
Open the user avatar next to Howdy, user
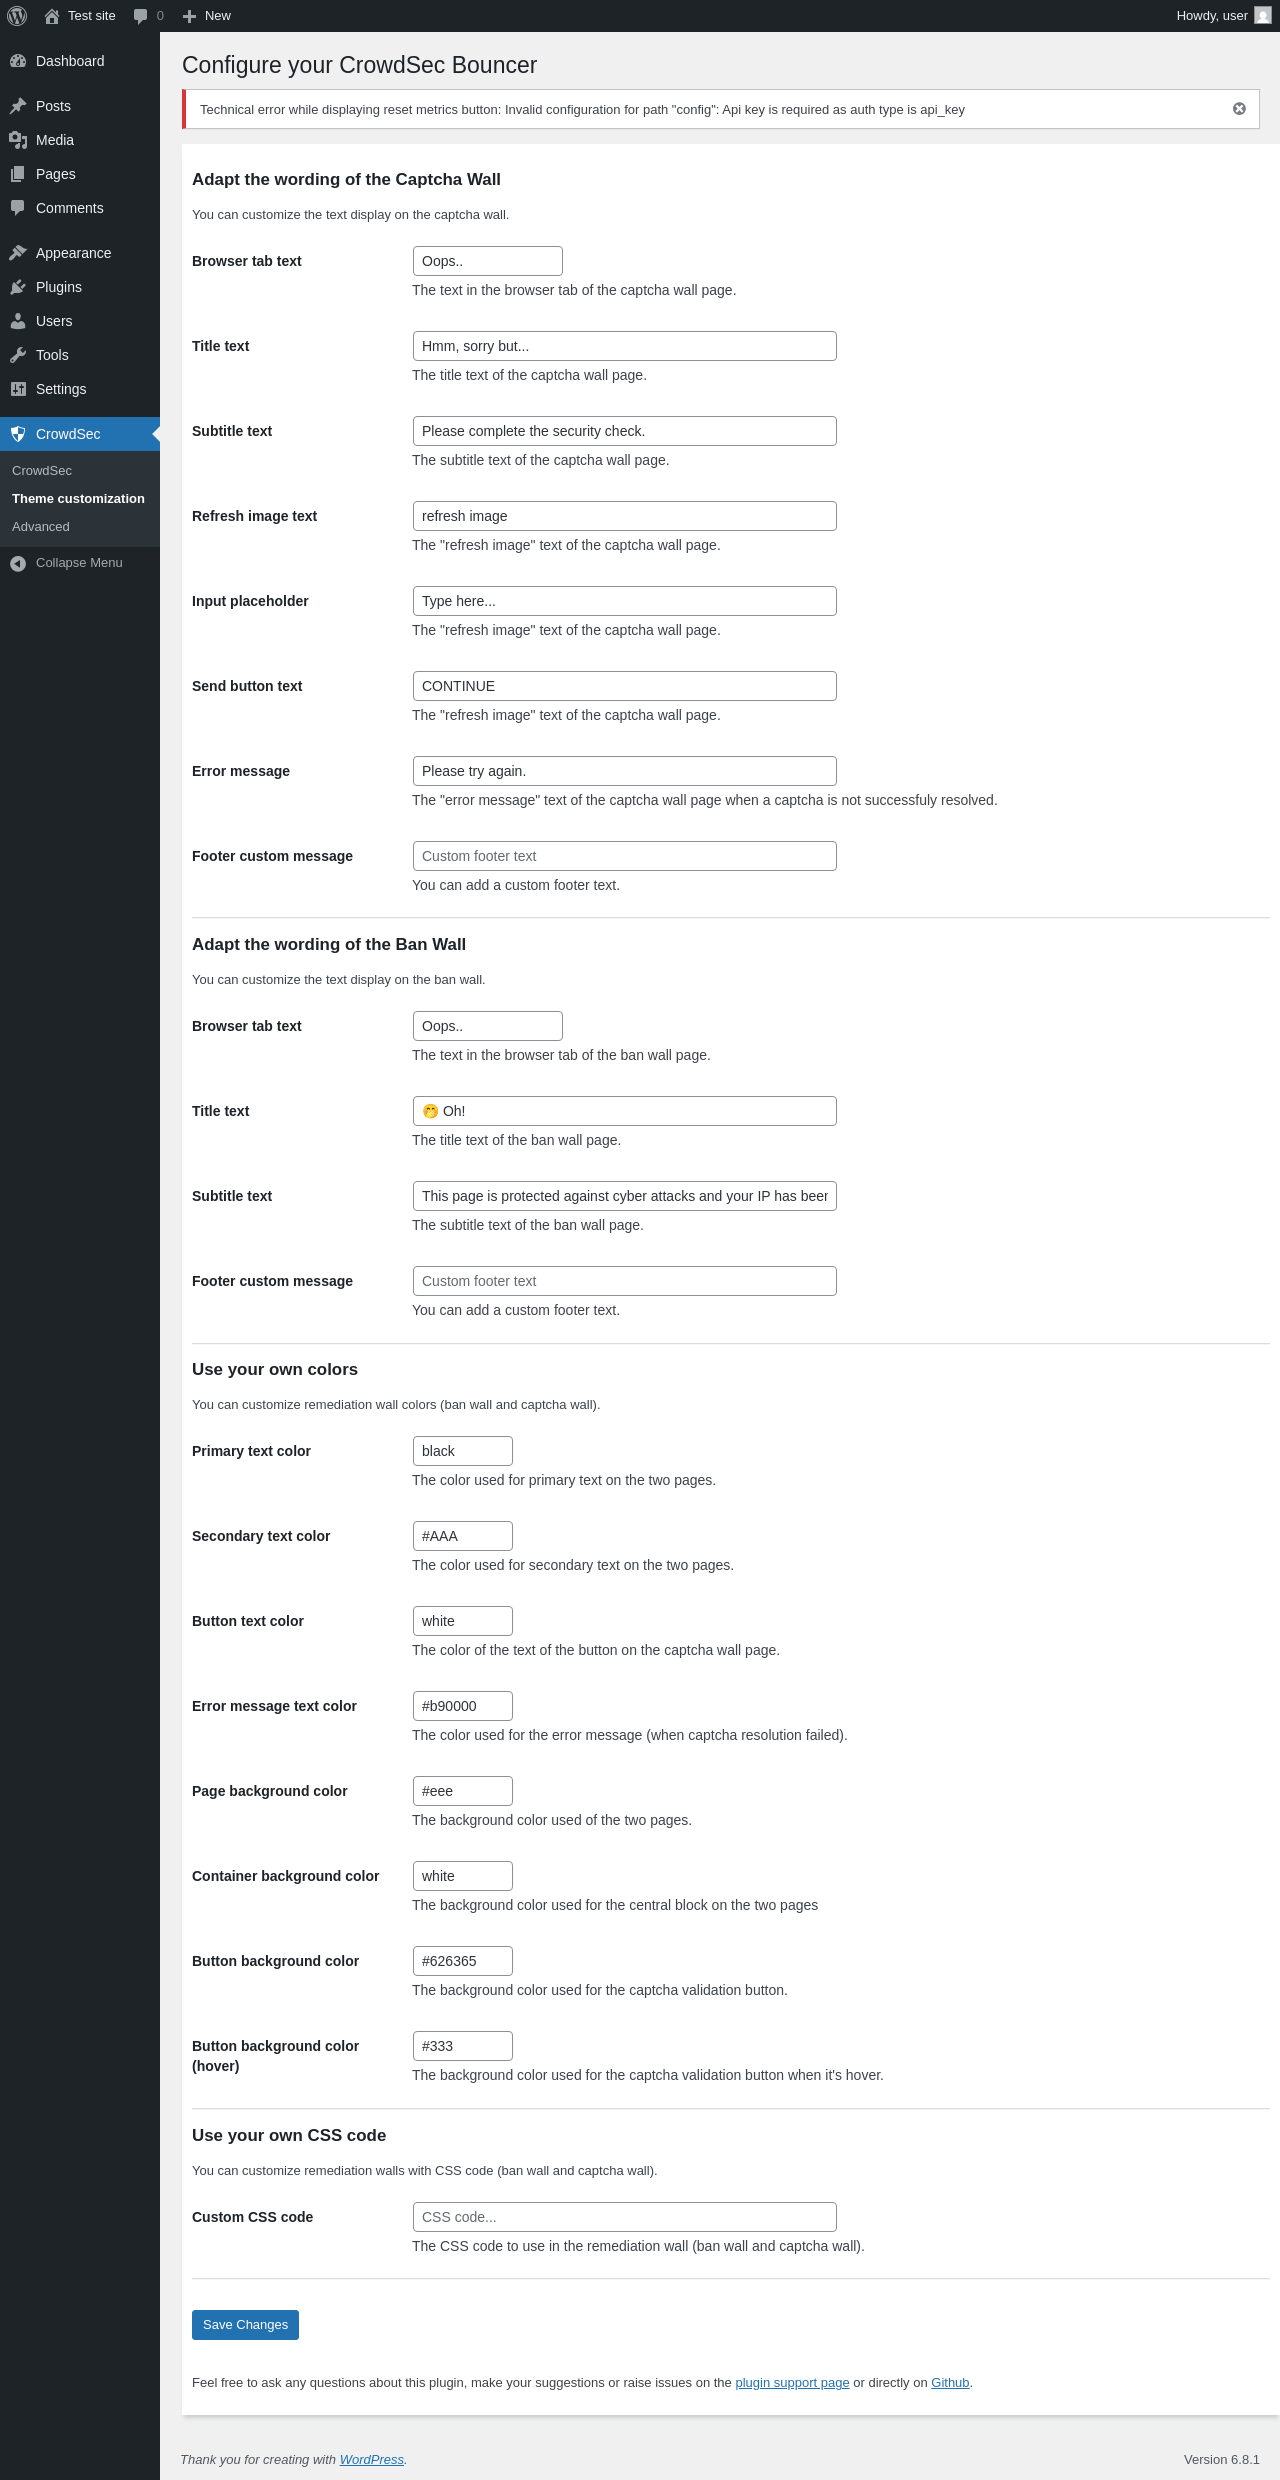(1263, 16)
